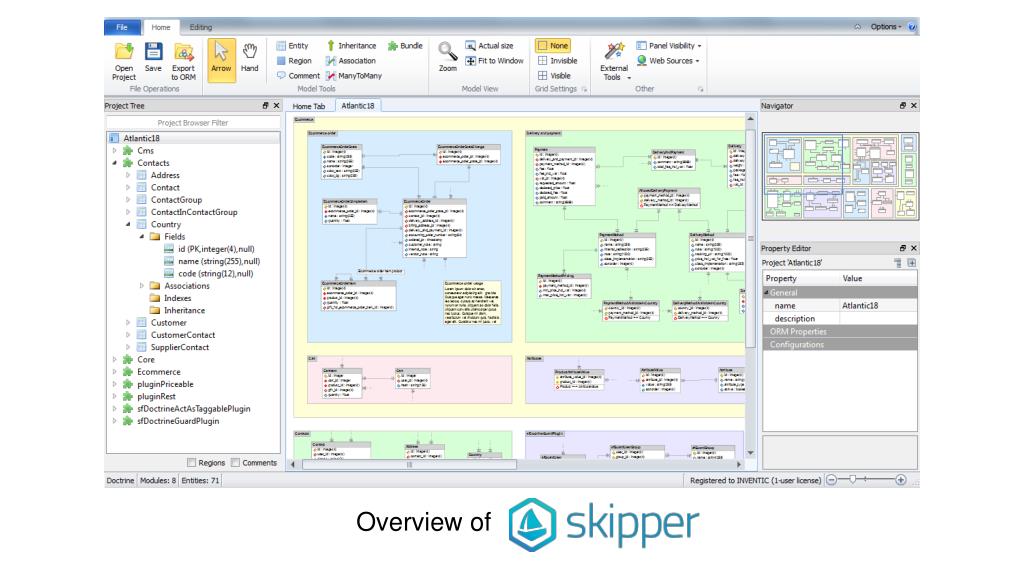Zoom in using status bar plus icon
The height and width of the screenshot is (576, 1024).
[x=901, y=480]
